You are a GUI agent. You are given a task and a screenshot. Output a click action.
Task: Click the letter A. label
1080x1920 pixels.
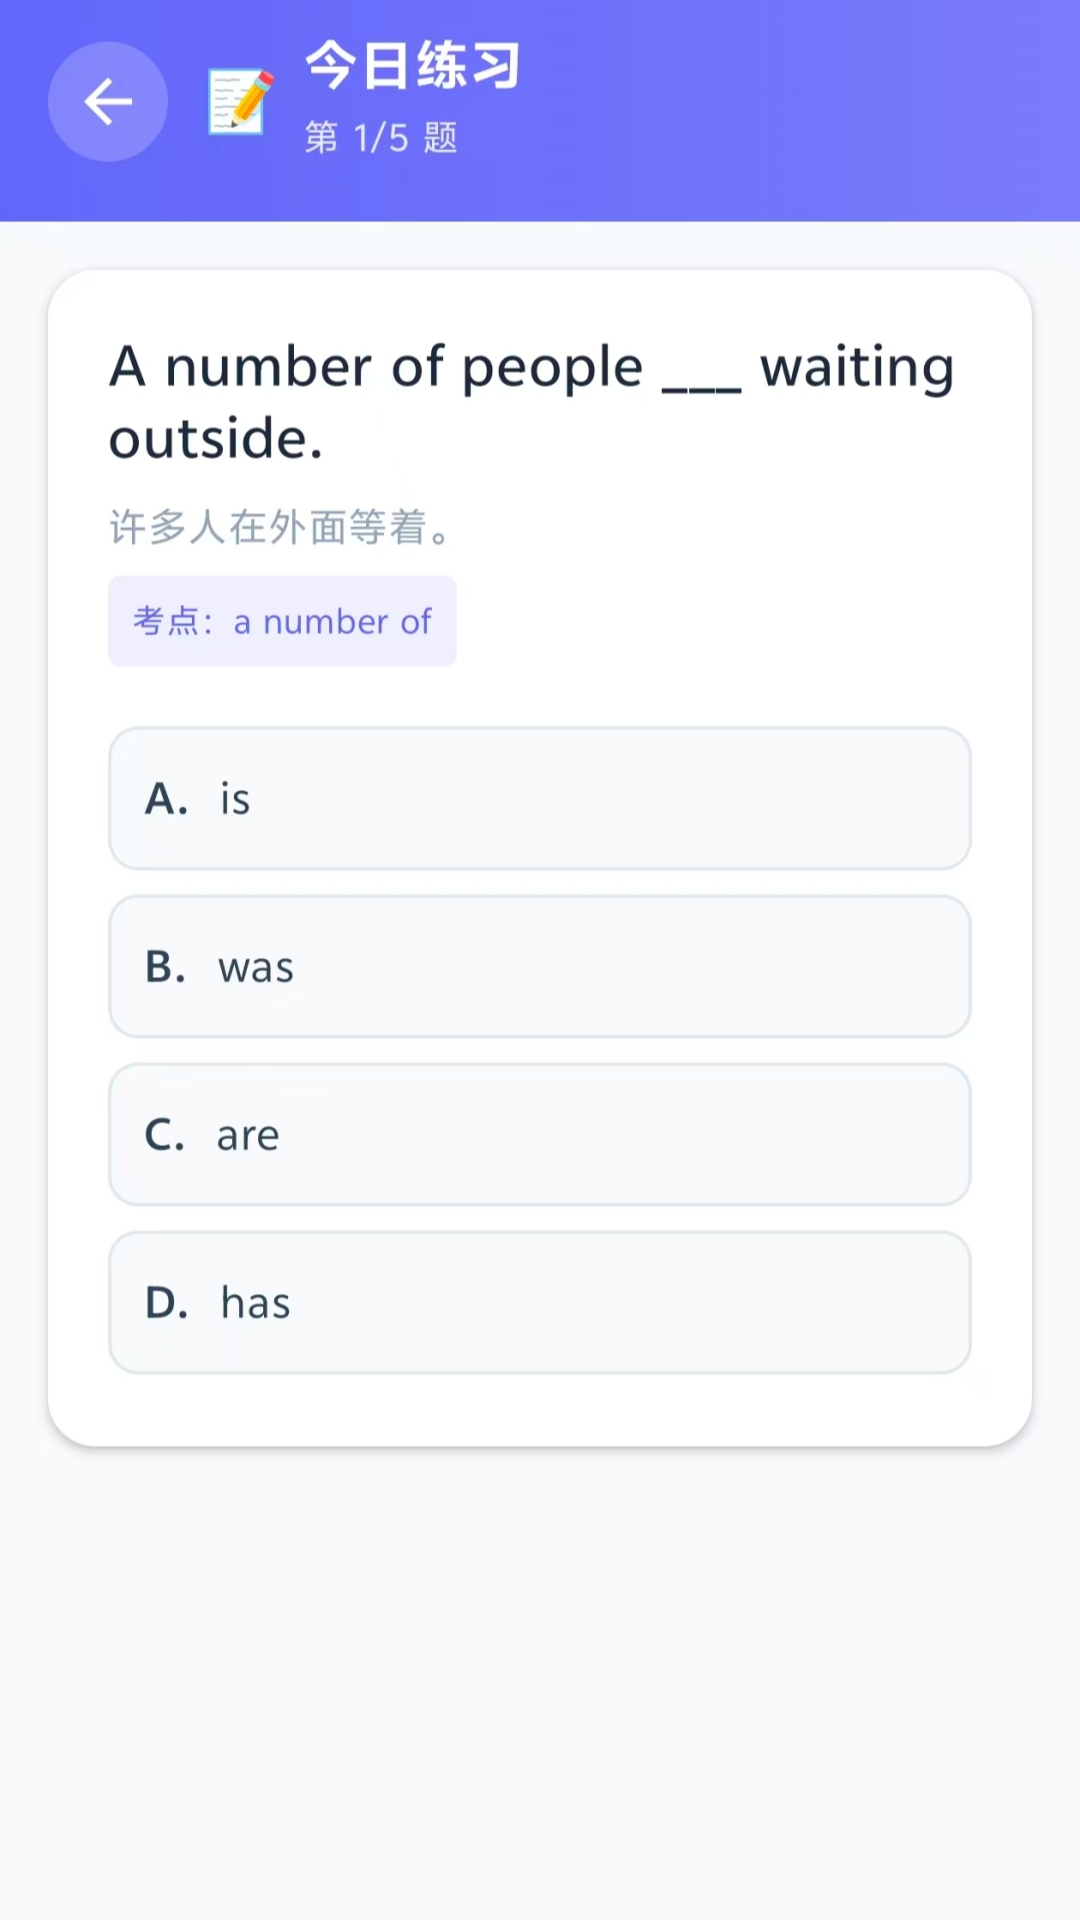point(166,799)
